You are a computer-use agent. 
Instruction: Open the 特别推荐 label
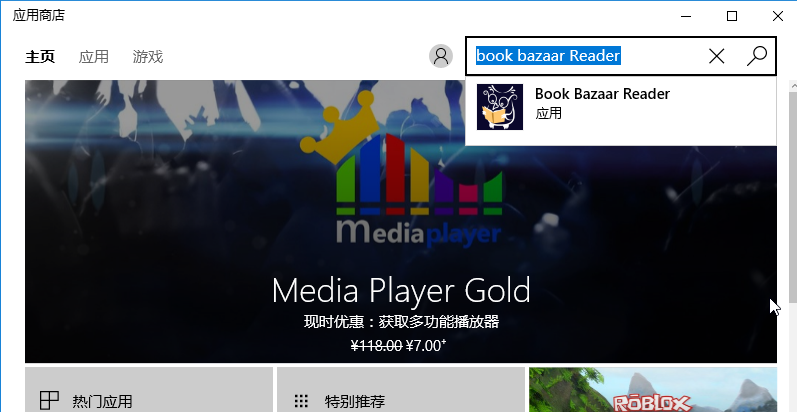pos(354,402)
